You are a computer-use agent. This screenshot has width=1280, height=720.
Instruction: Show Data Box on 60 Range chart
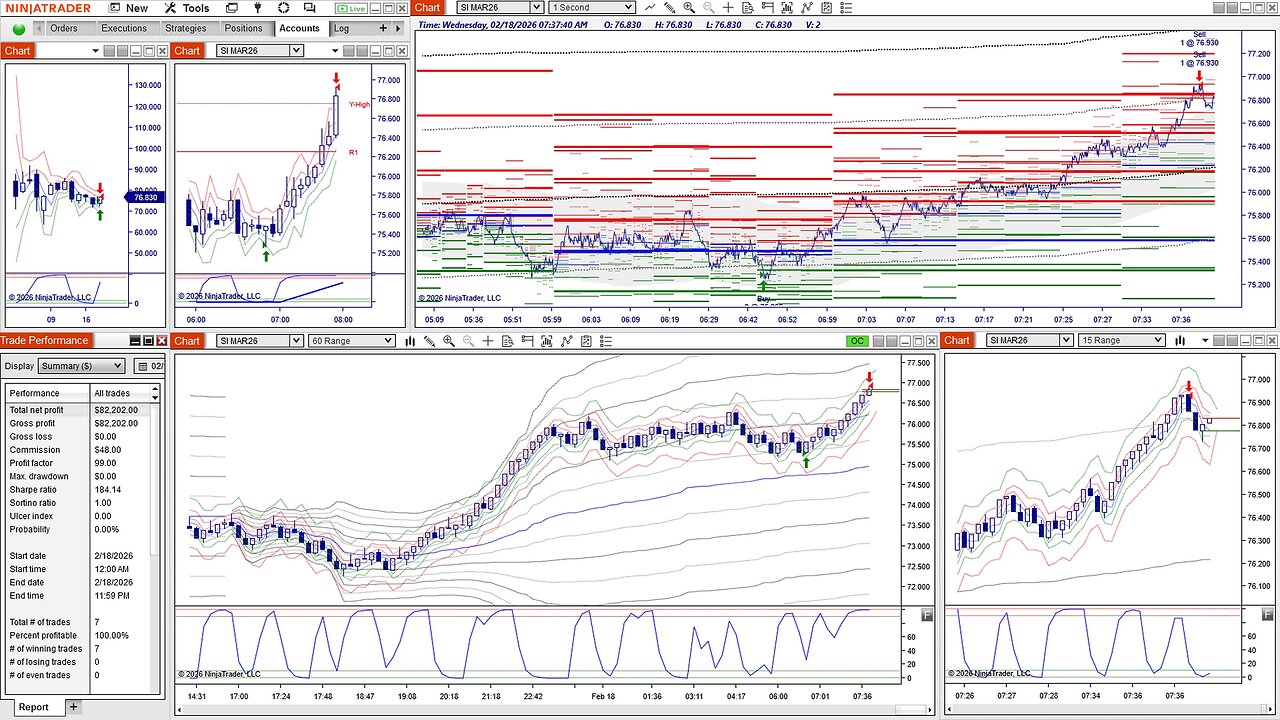pos(507,341)
